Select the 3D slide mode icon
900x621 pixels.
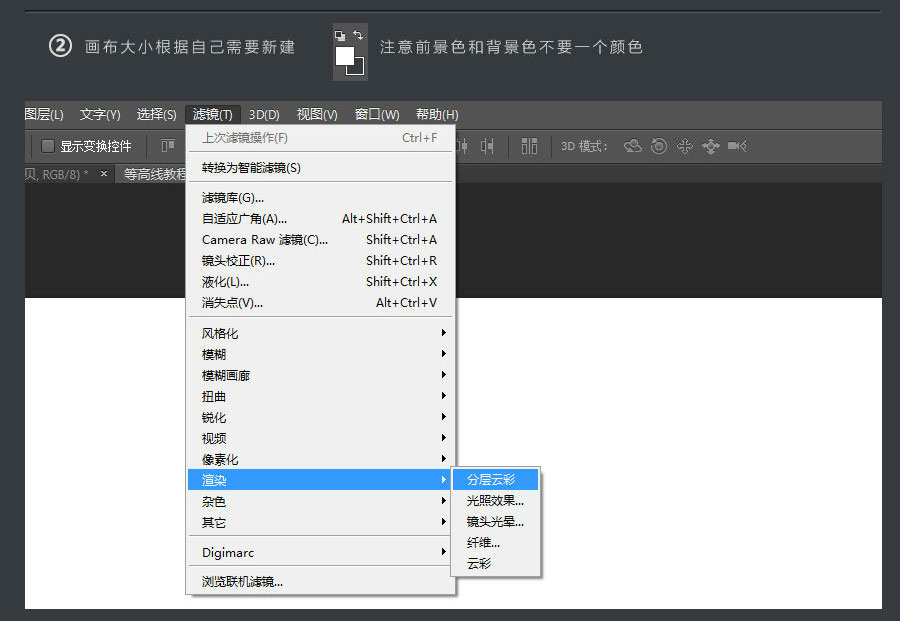tap(711, 146)
